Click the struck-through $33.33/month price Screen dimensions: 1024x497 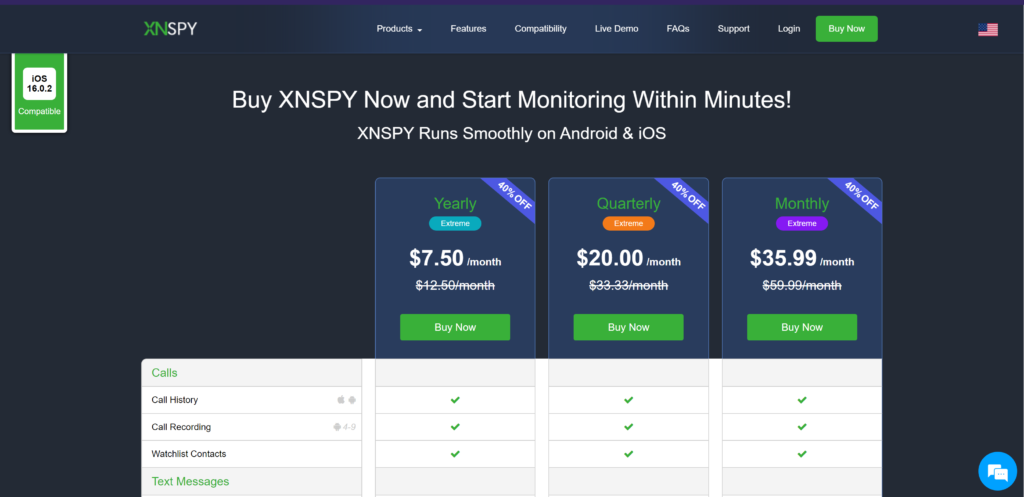(628, 285)
